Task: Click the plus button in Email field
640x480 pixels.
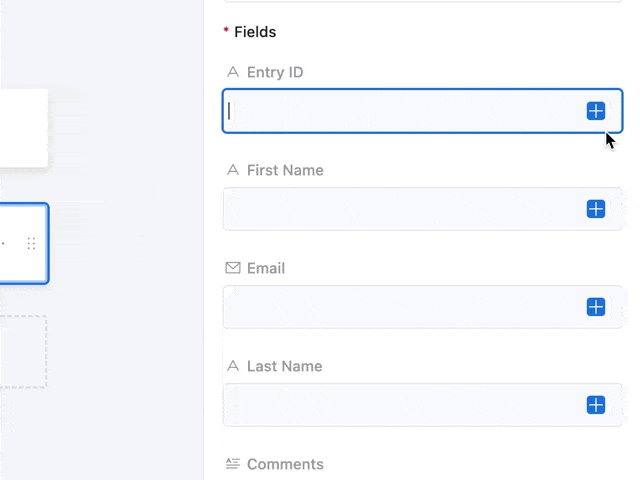Action: (596, 307)
